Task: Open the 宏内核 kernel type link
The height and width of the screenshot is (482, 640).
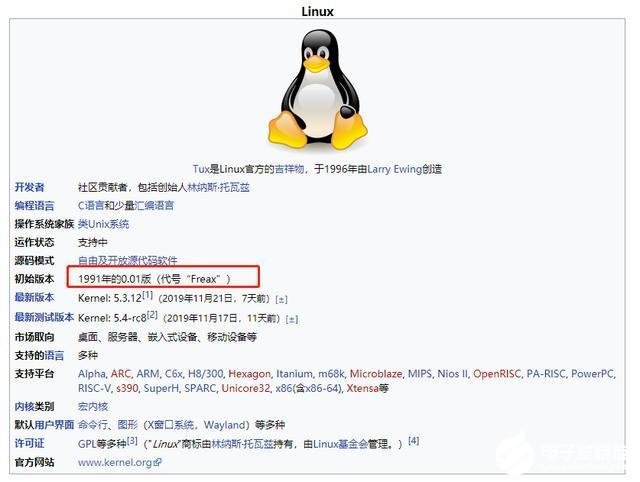Action: point(93,406)
